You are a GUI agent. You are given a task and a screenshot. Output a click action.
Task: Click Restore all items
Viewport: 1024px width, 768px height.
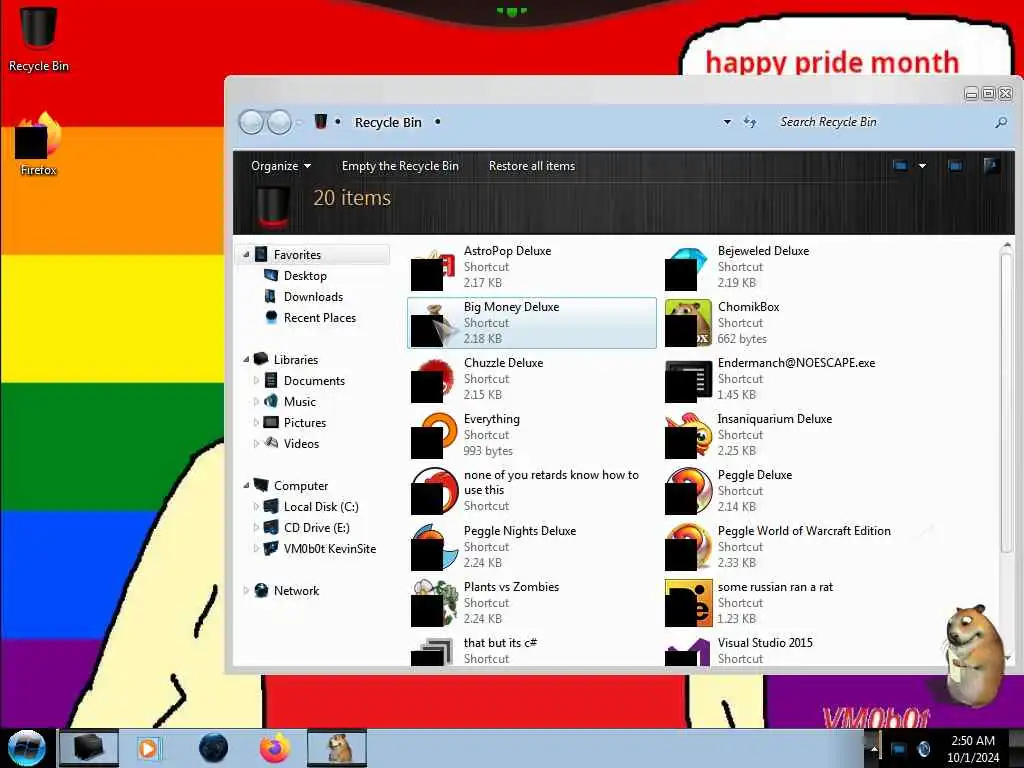coord(532,166)
